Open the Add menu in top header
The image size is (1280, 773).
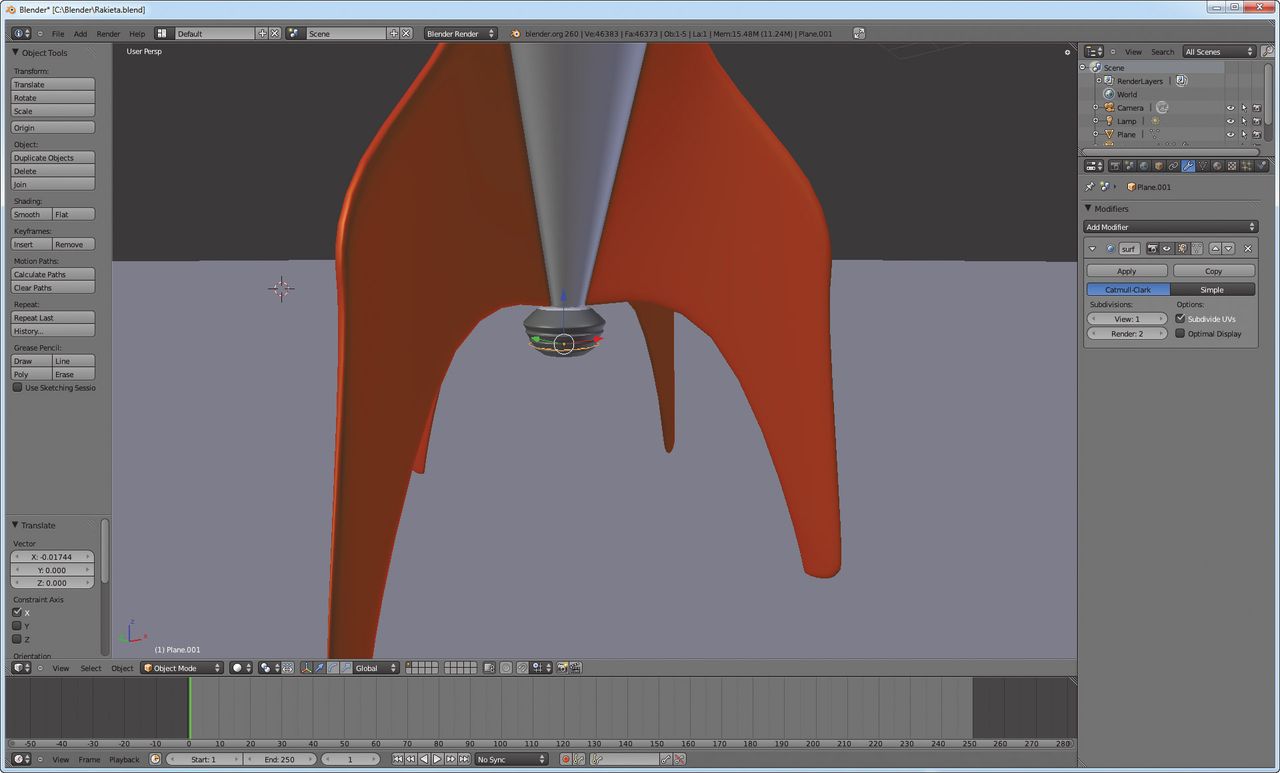point(80,33)
